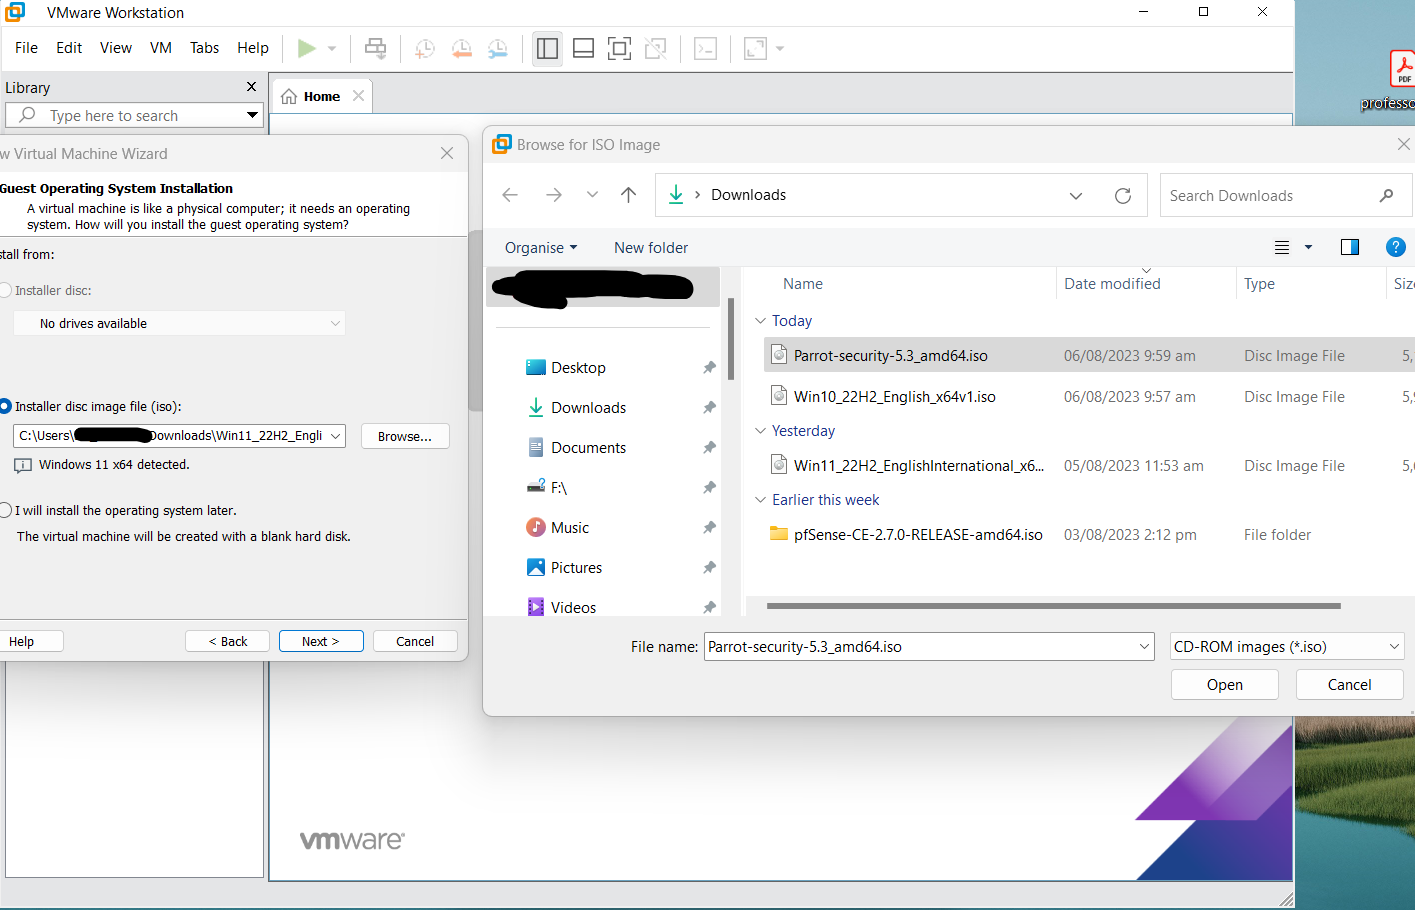Open ISO path combo box dropdown
Viewport: 1415px width, 910px height.
pyautogui.click(x=335, y=436)
